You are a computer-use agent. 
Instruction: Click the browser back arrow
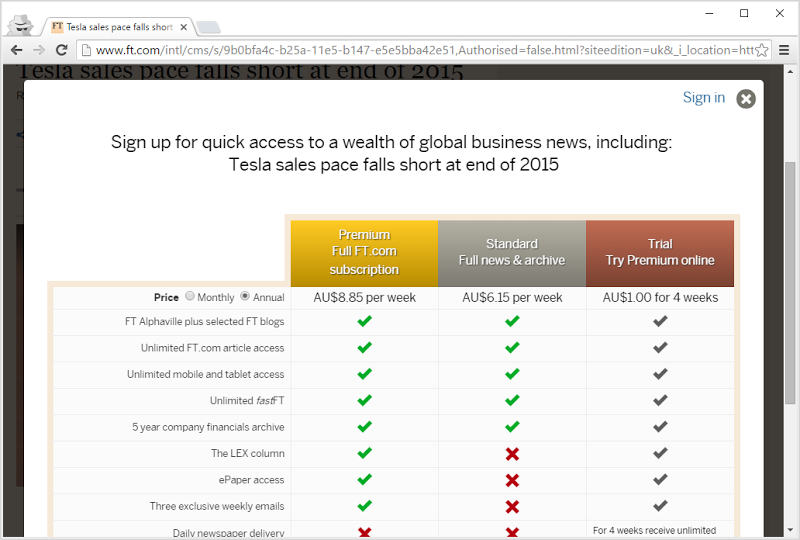pyautogui.click(x=17, y=50)
